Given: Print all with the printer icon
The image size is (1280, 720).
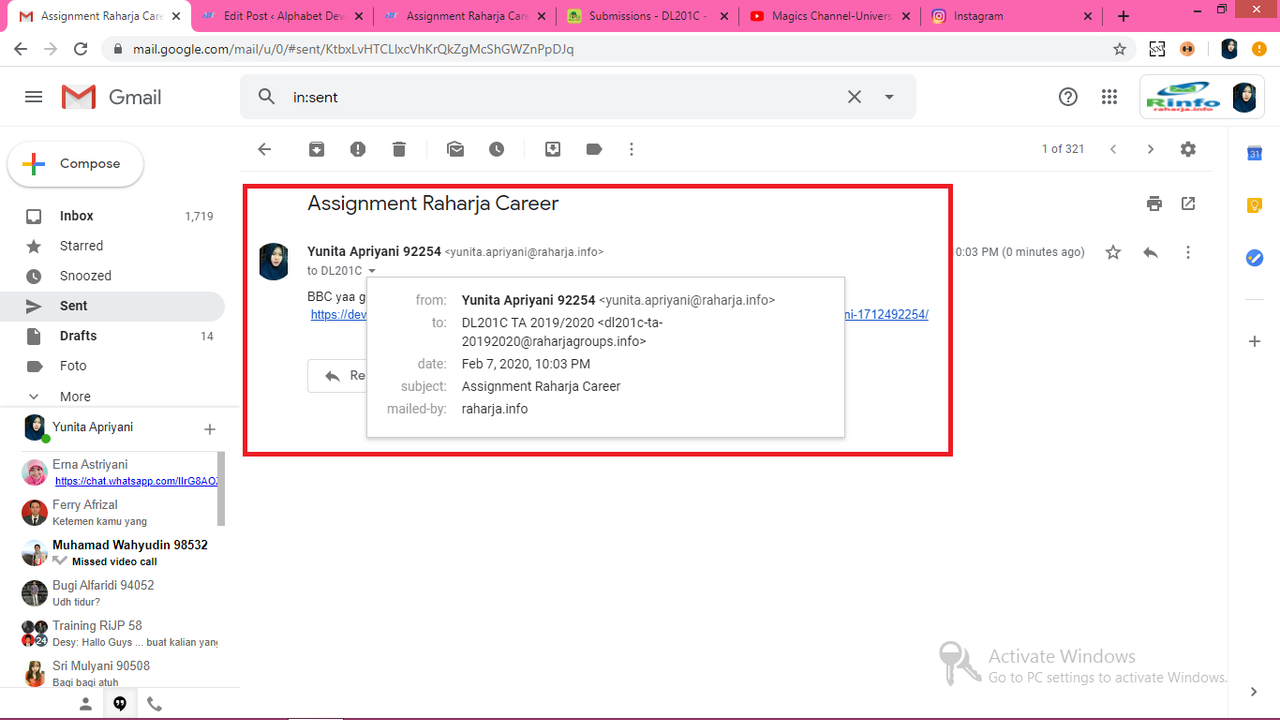Looking at the screenshot, I should [x=1155, y=203].
